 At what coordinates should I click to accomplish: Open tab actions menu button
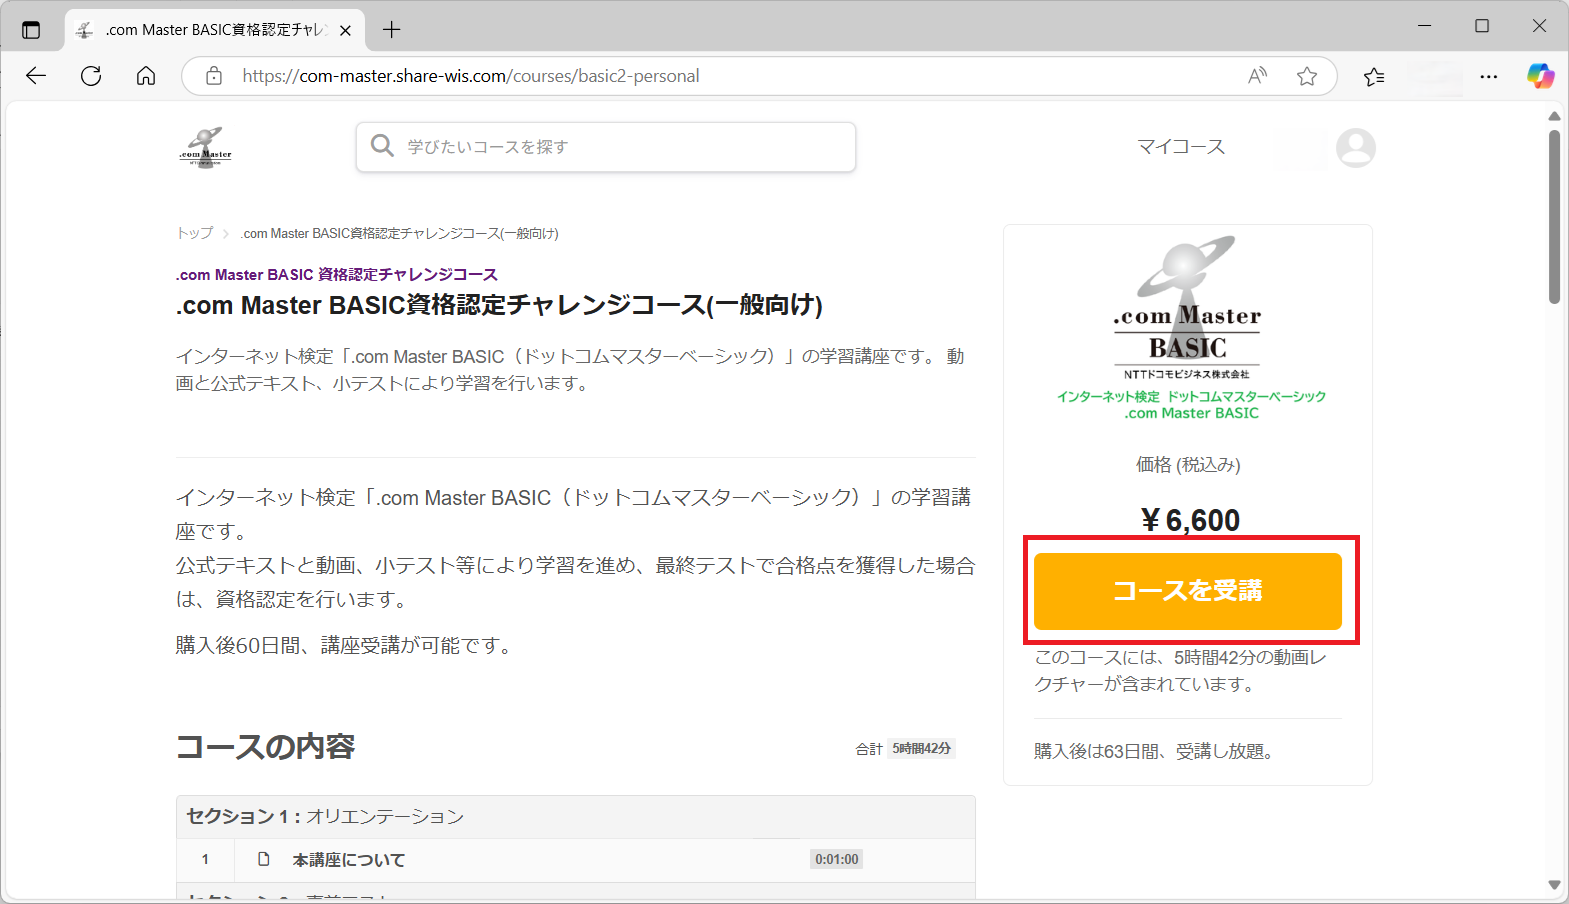[31, 30]
